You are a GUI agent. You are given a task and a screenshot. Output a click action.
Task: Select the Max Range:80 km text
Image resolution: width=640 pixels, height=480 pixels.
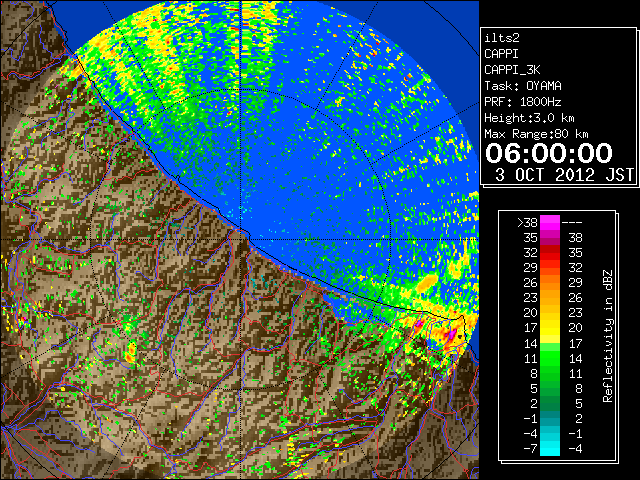[x=536, y=134]
